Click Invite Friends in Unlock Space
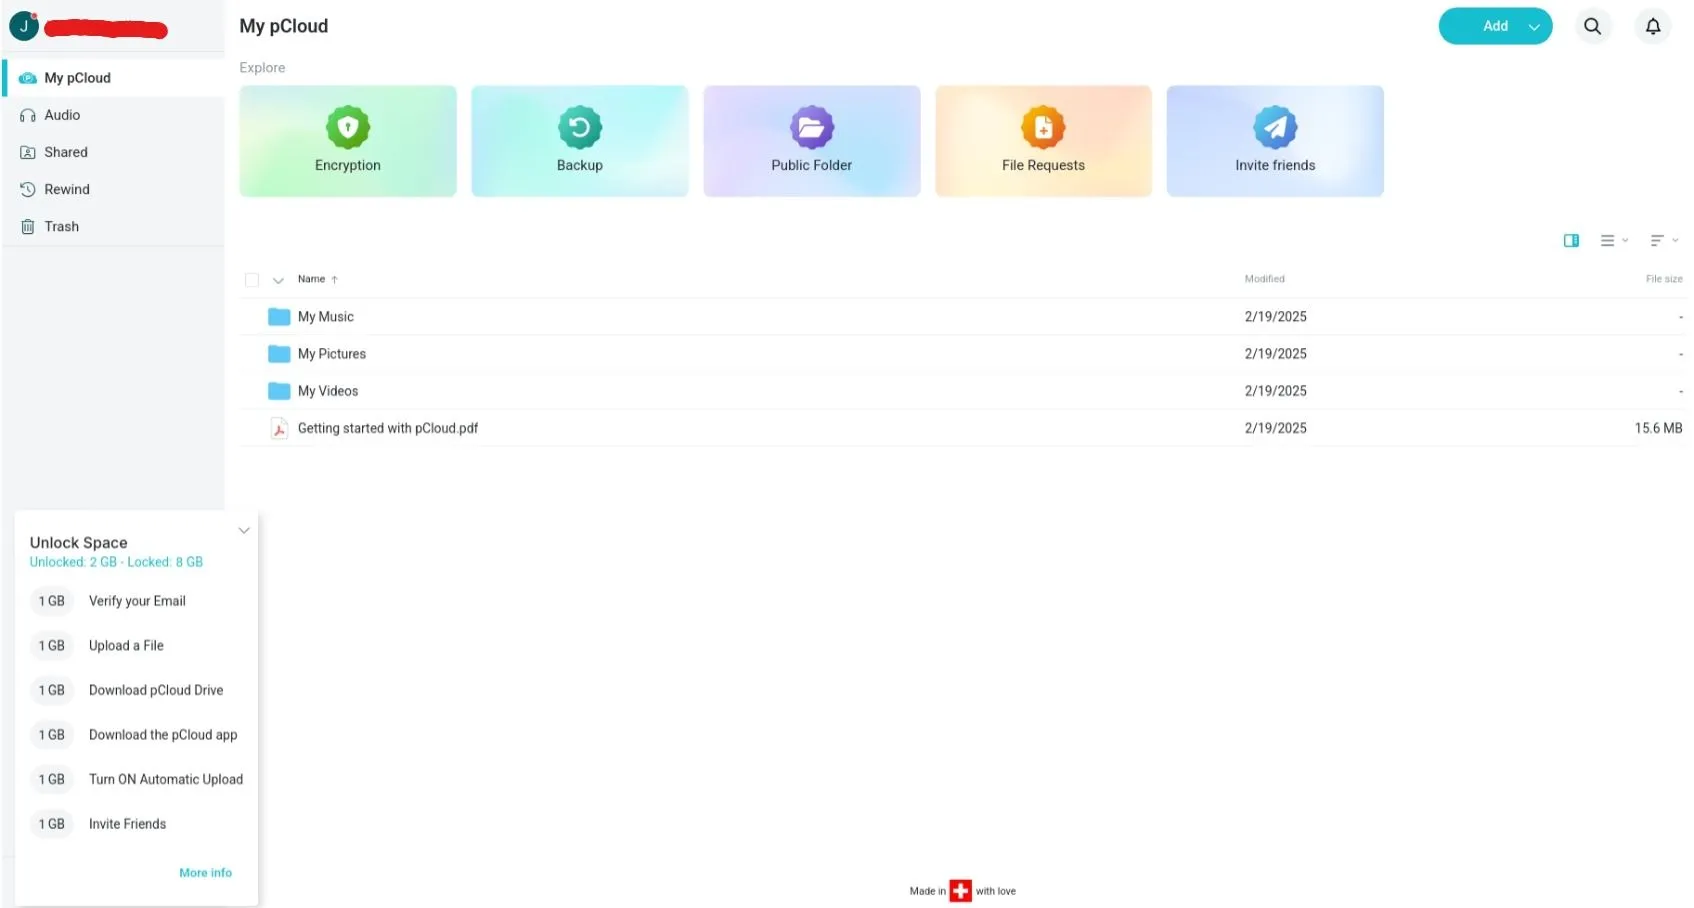Image resolution: width=1694 pixels, height=908 pixels. [127, 824]
